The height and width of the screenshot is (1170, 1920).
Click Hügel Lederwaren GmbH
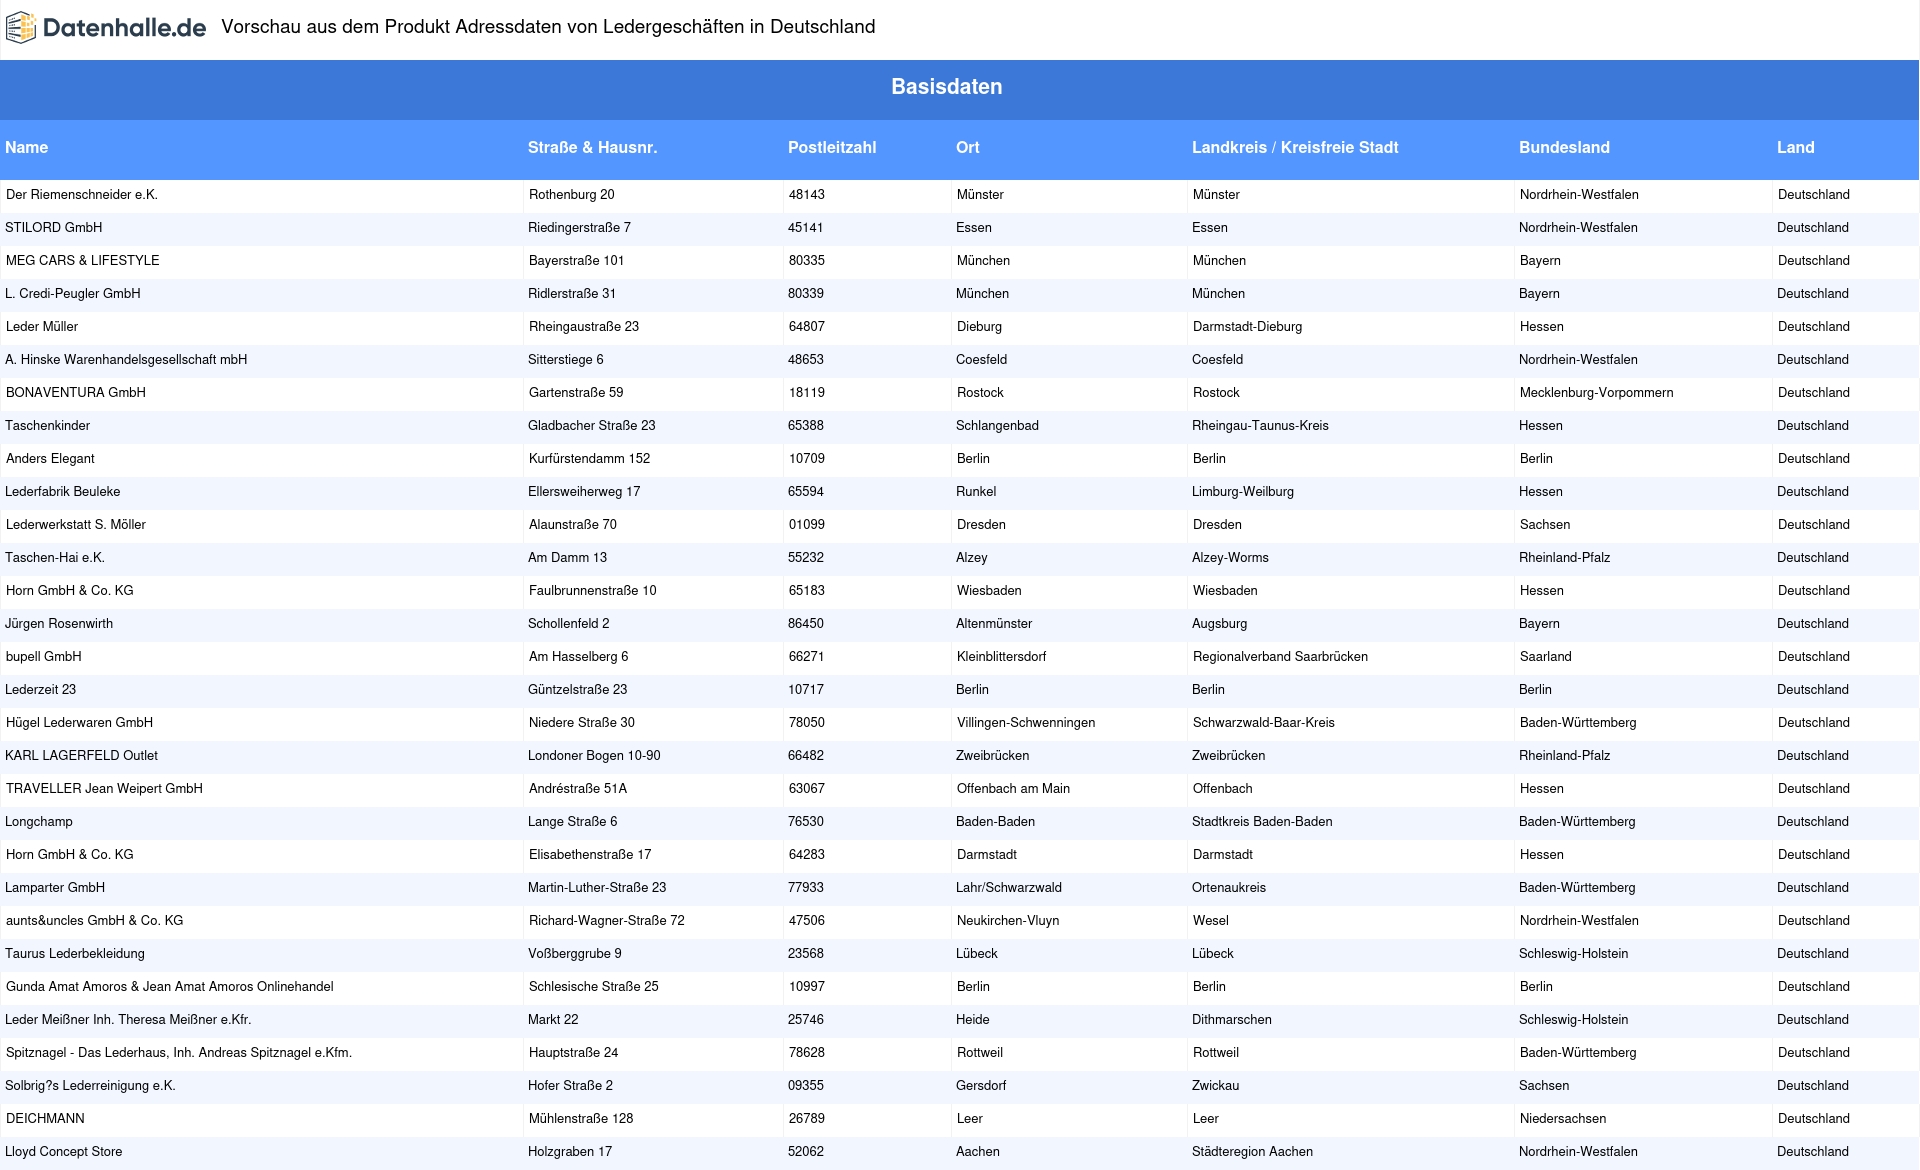(x=80, y=722)
